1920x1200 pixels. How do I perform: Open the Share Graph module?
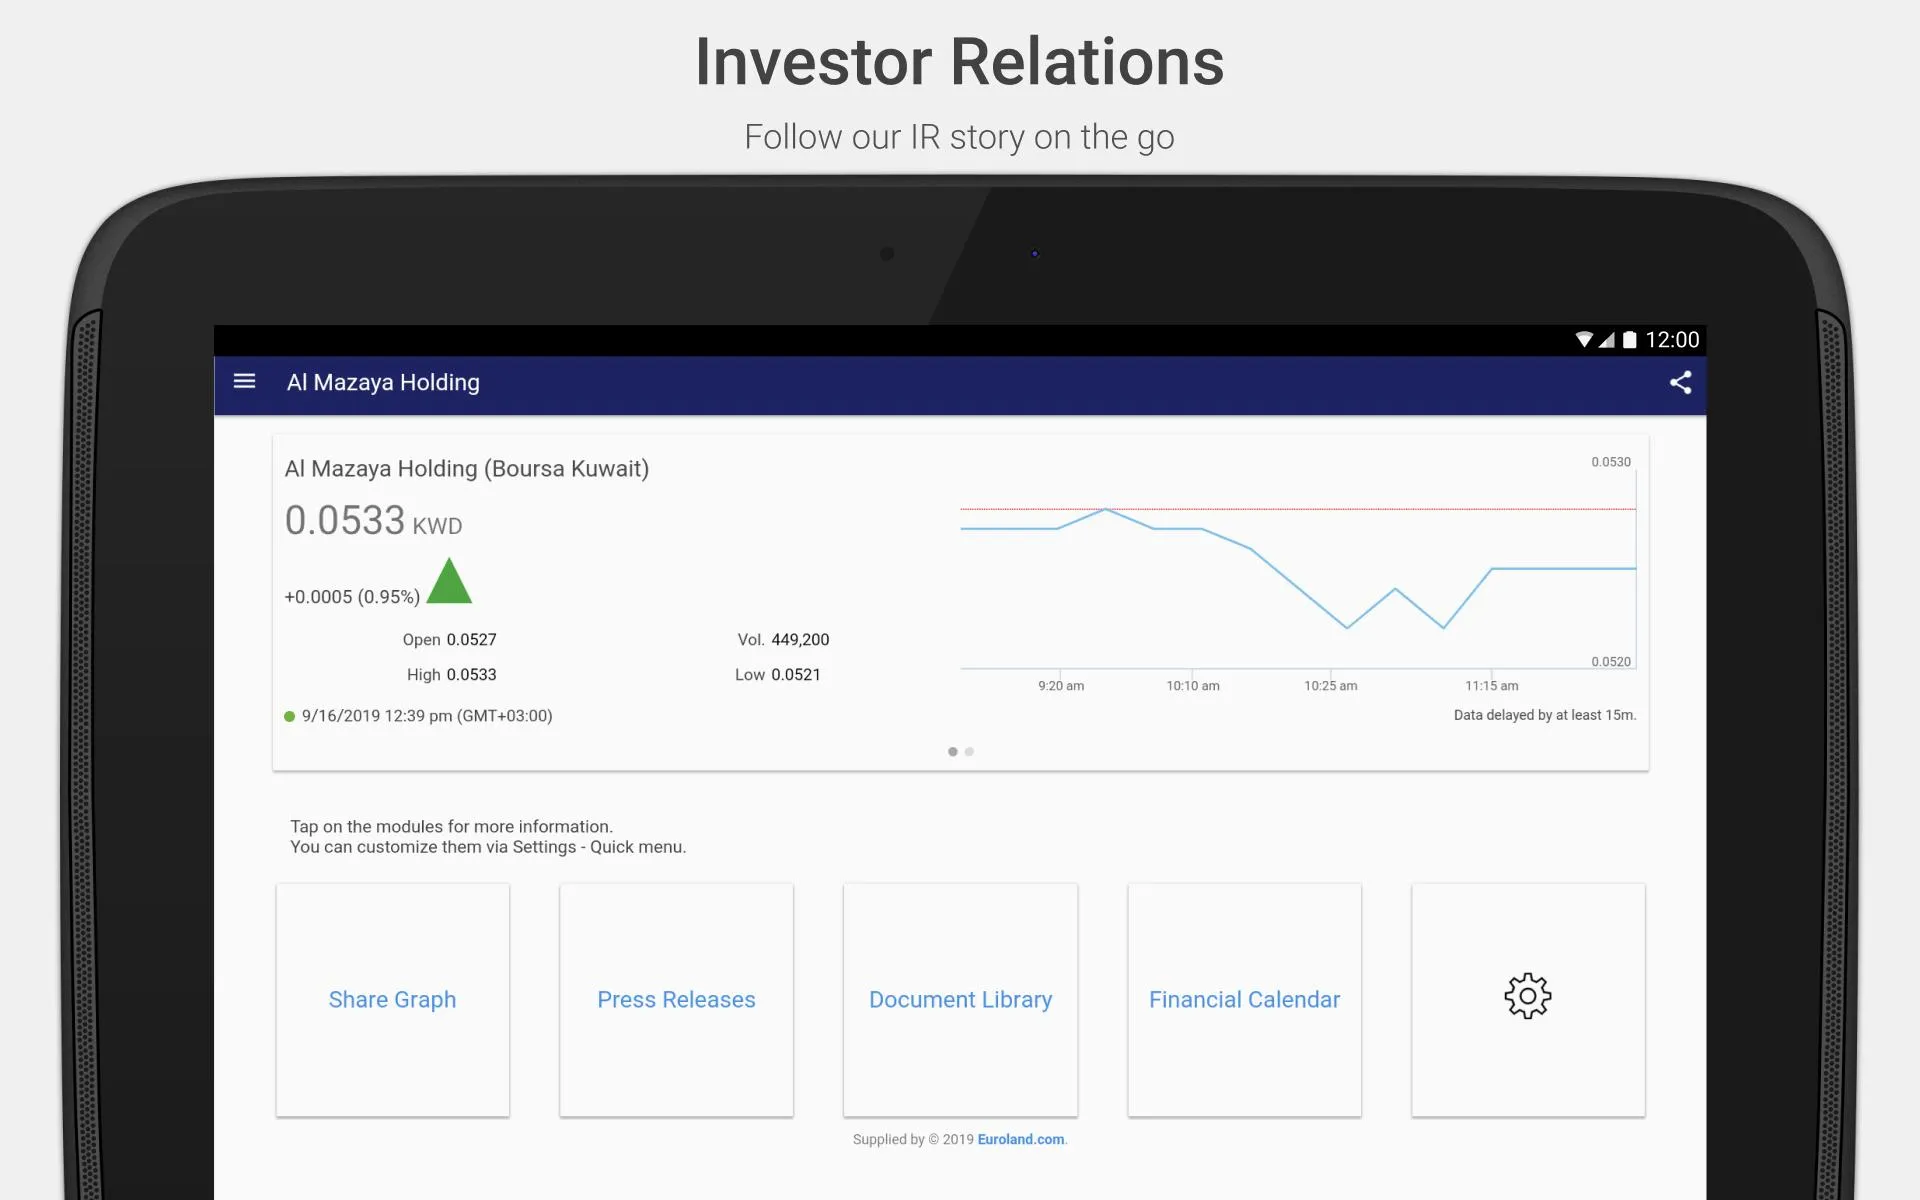point(391,998)
